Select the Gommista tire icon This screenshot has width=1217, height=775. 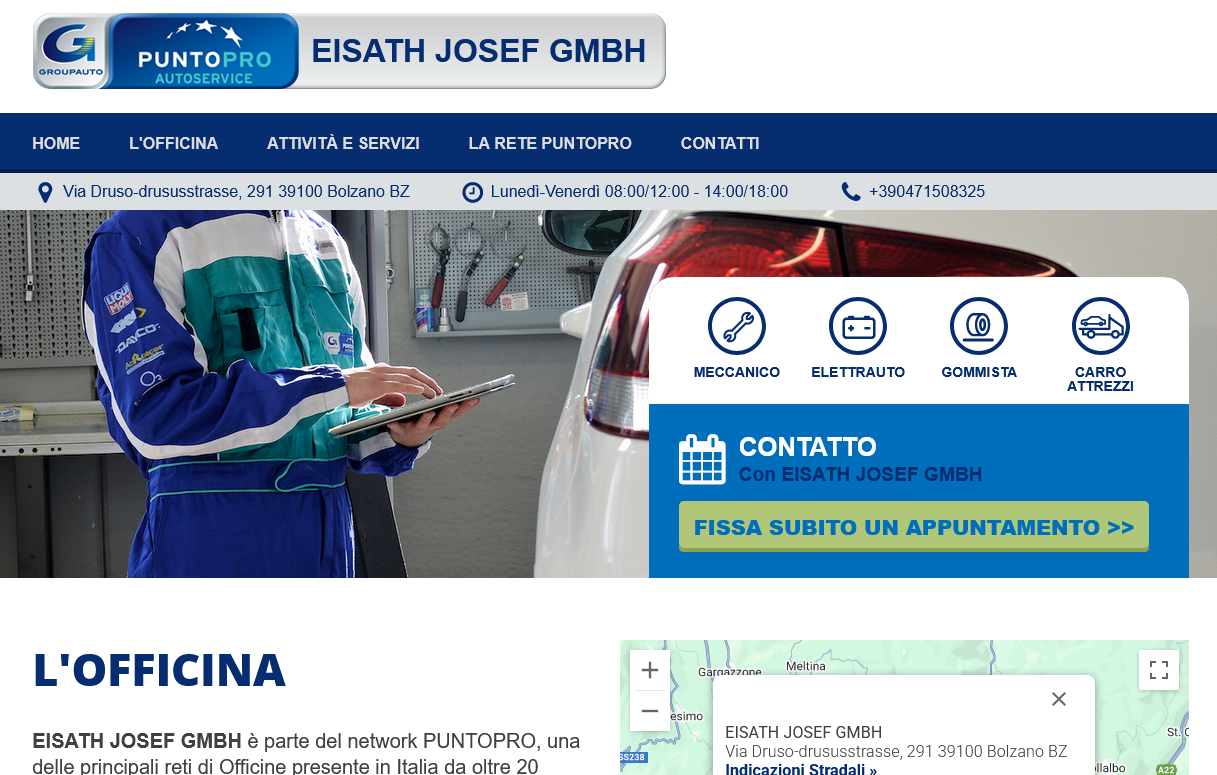[x=979, y=326]
